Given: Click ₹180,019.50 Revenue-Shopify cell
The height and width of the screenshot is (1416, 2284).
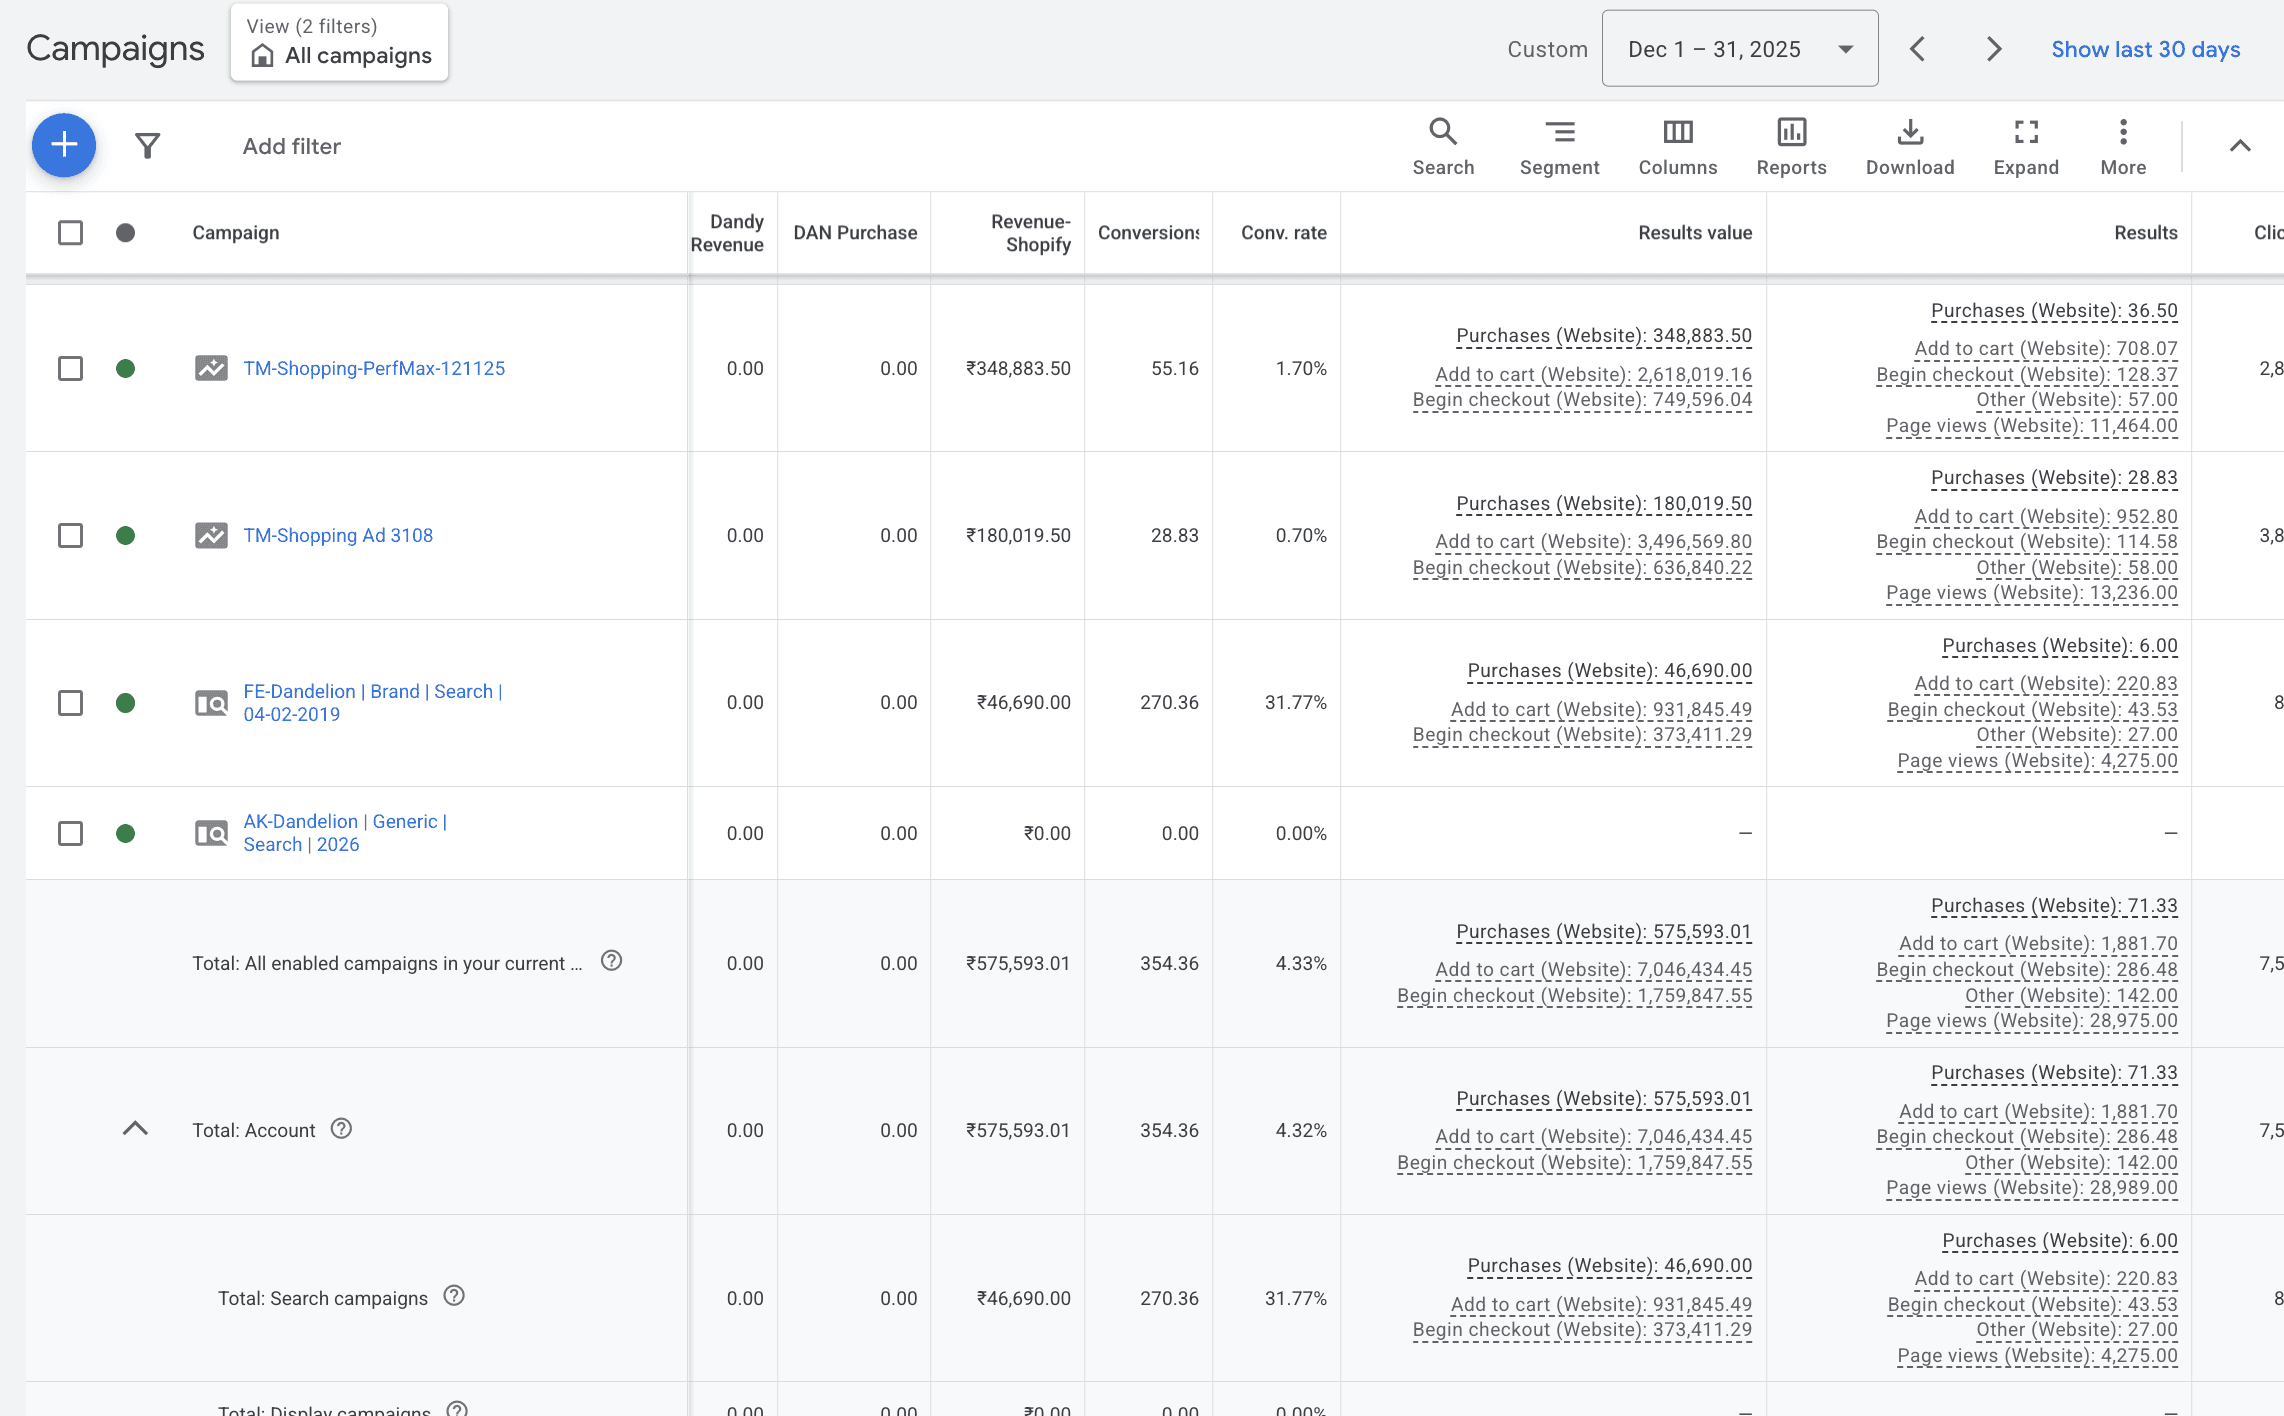Looking at the screenshot, I should click(x=1018, y=535).
